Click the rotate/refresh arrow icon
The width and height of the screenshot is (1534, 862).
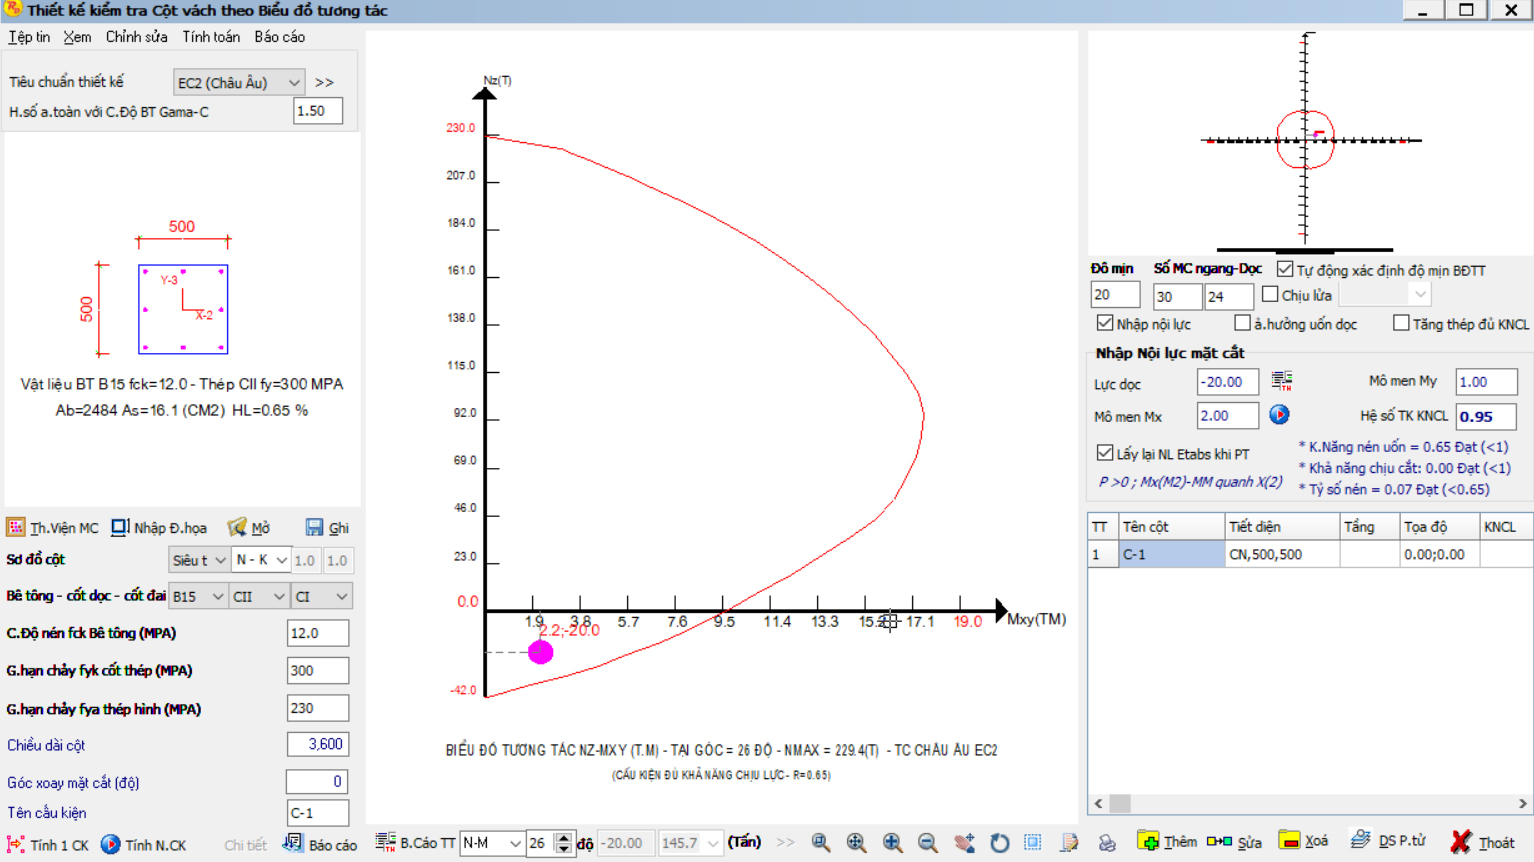[999, 843]
